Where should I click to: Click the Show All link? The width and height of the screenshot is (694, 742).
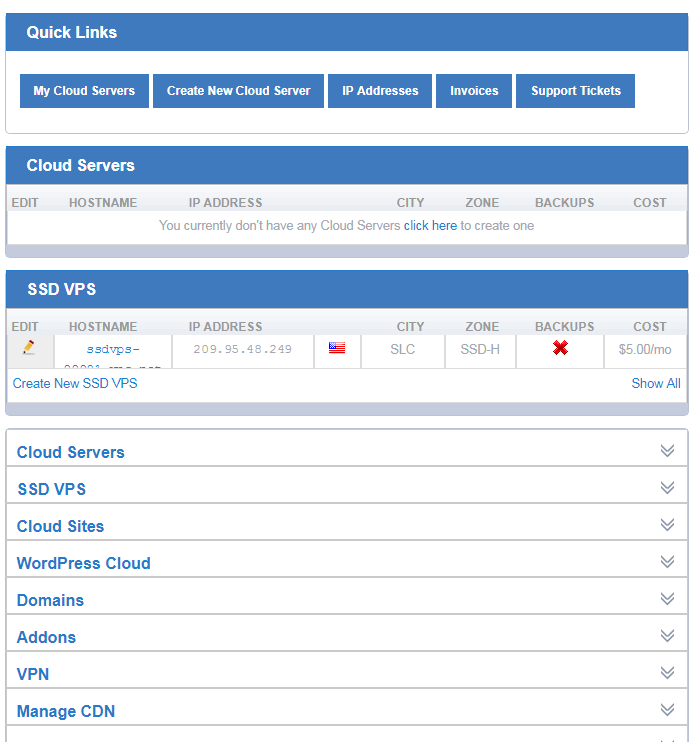pos(656,383)
